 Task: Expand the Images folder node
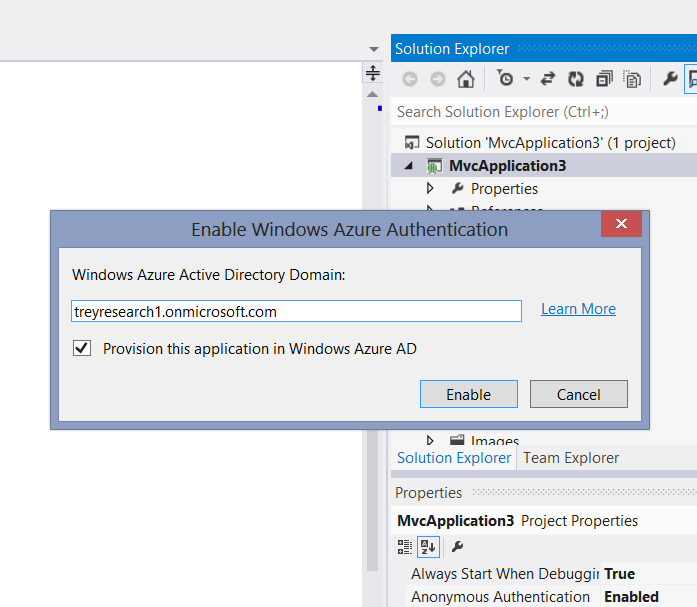[x=430, y=440]
